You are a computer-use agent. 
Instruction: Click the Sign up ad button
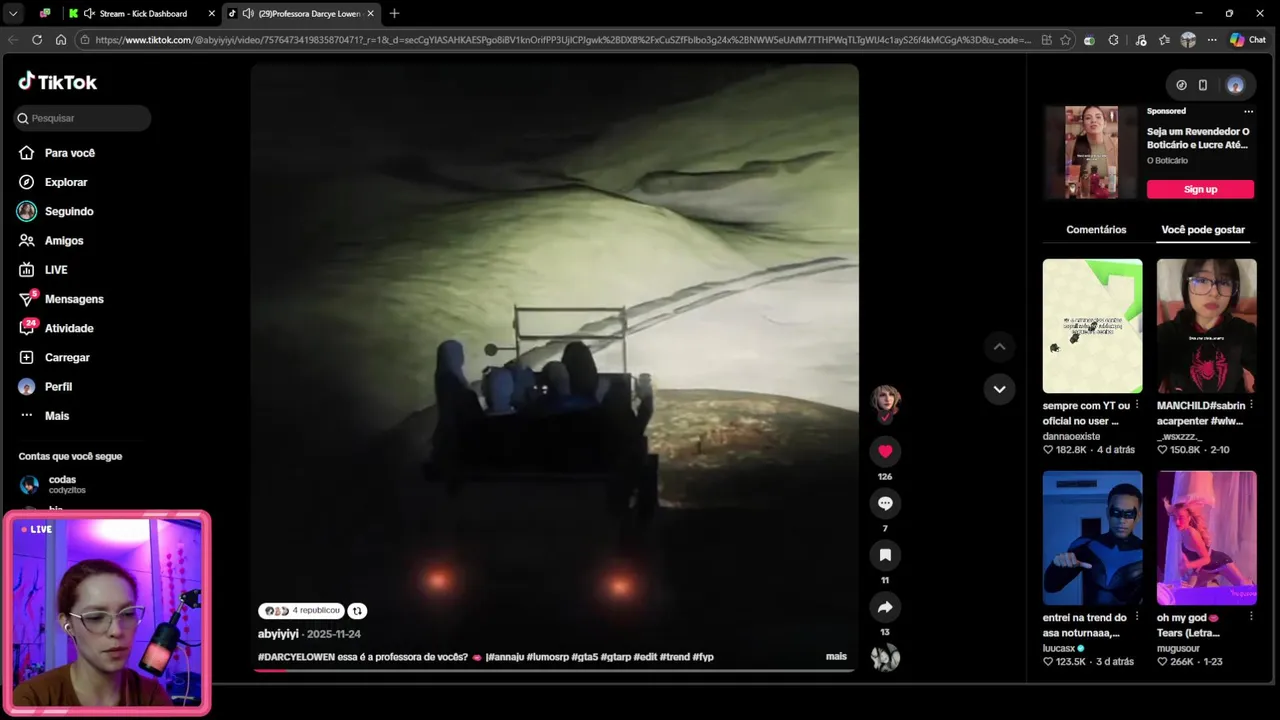pyautogui.click(x=1200, y=189)
